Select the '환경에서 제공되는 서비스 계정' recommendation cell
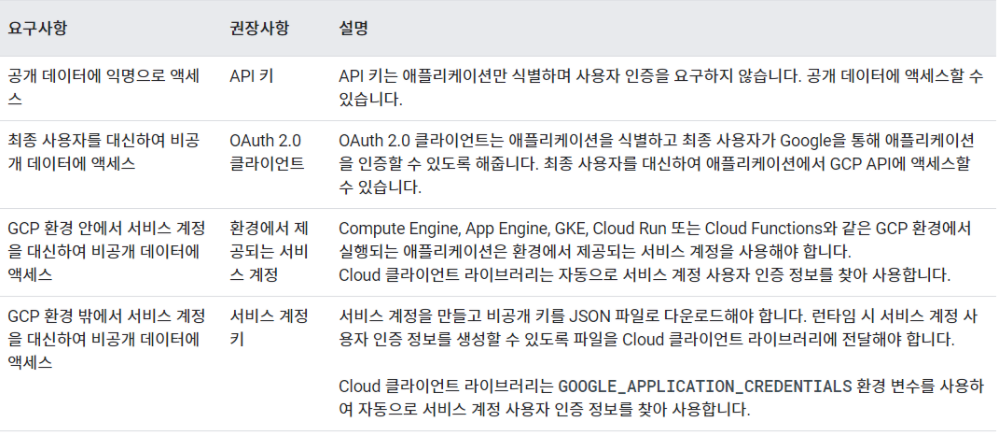Viewport: 1007px width, 438px height. tap(269, 252)
